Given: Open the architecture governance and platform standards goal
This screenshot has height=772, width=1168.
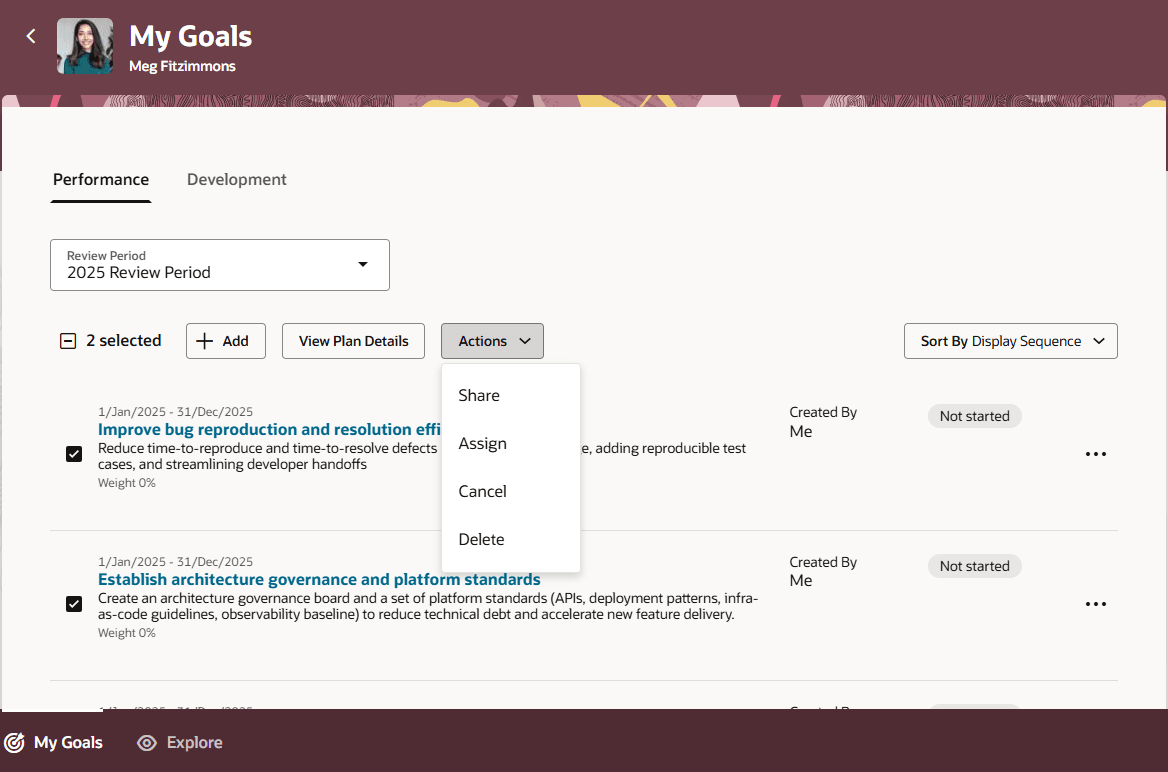Looking at the screenshot, I should [x=318, y=579].
